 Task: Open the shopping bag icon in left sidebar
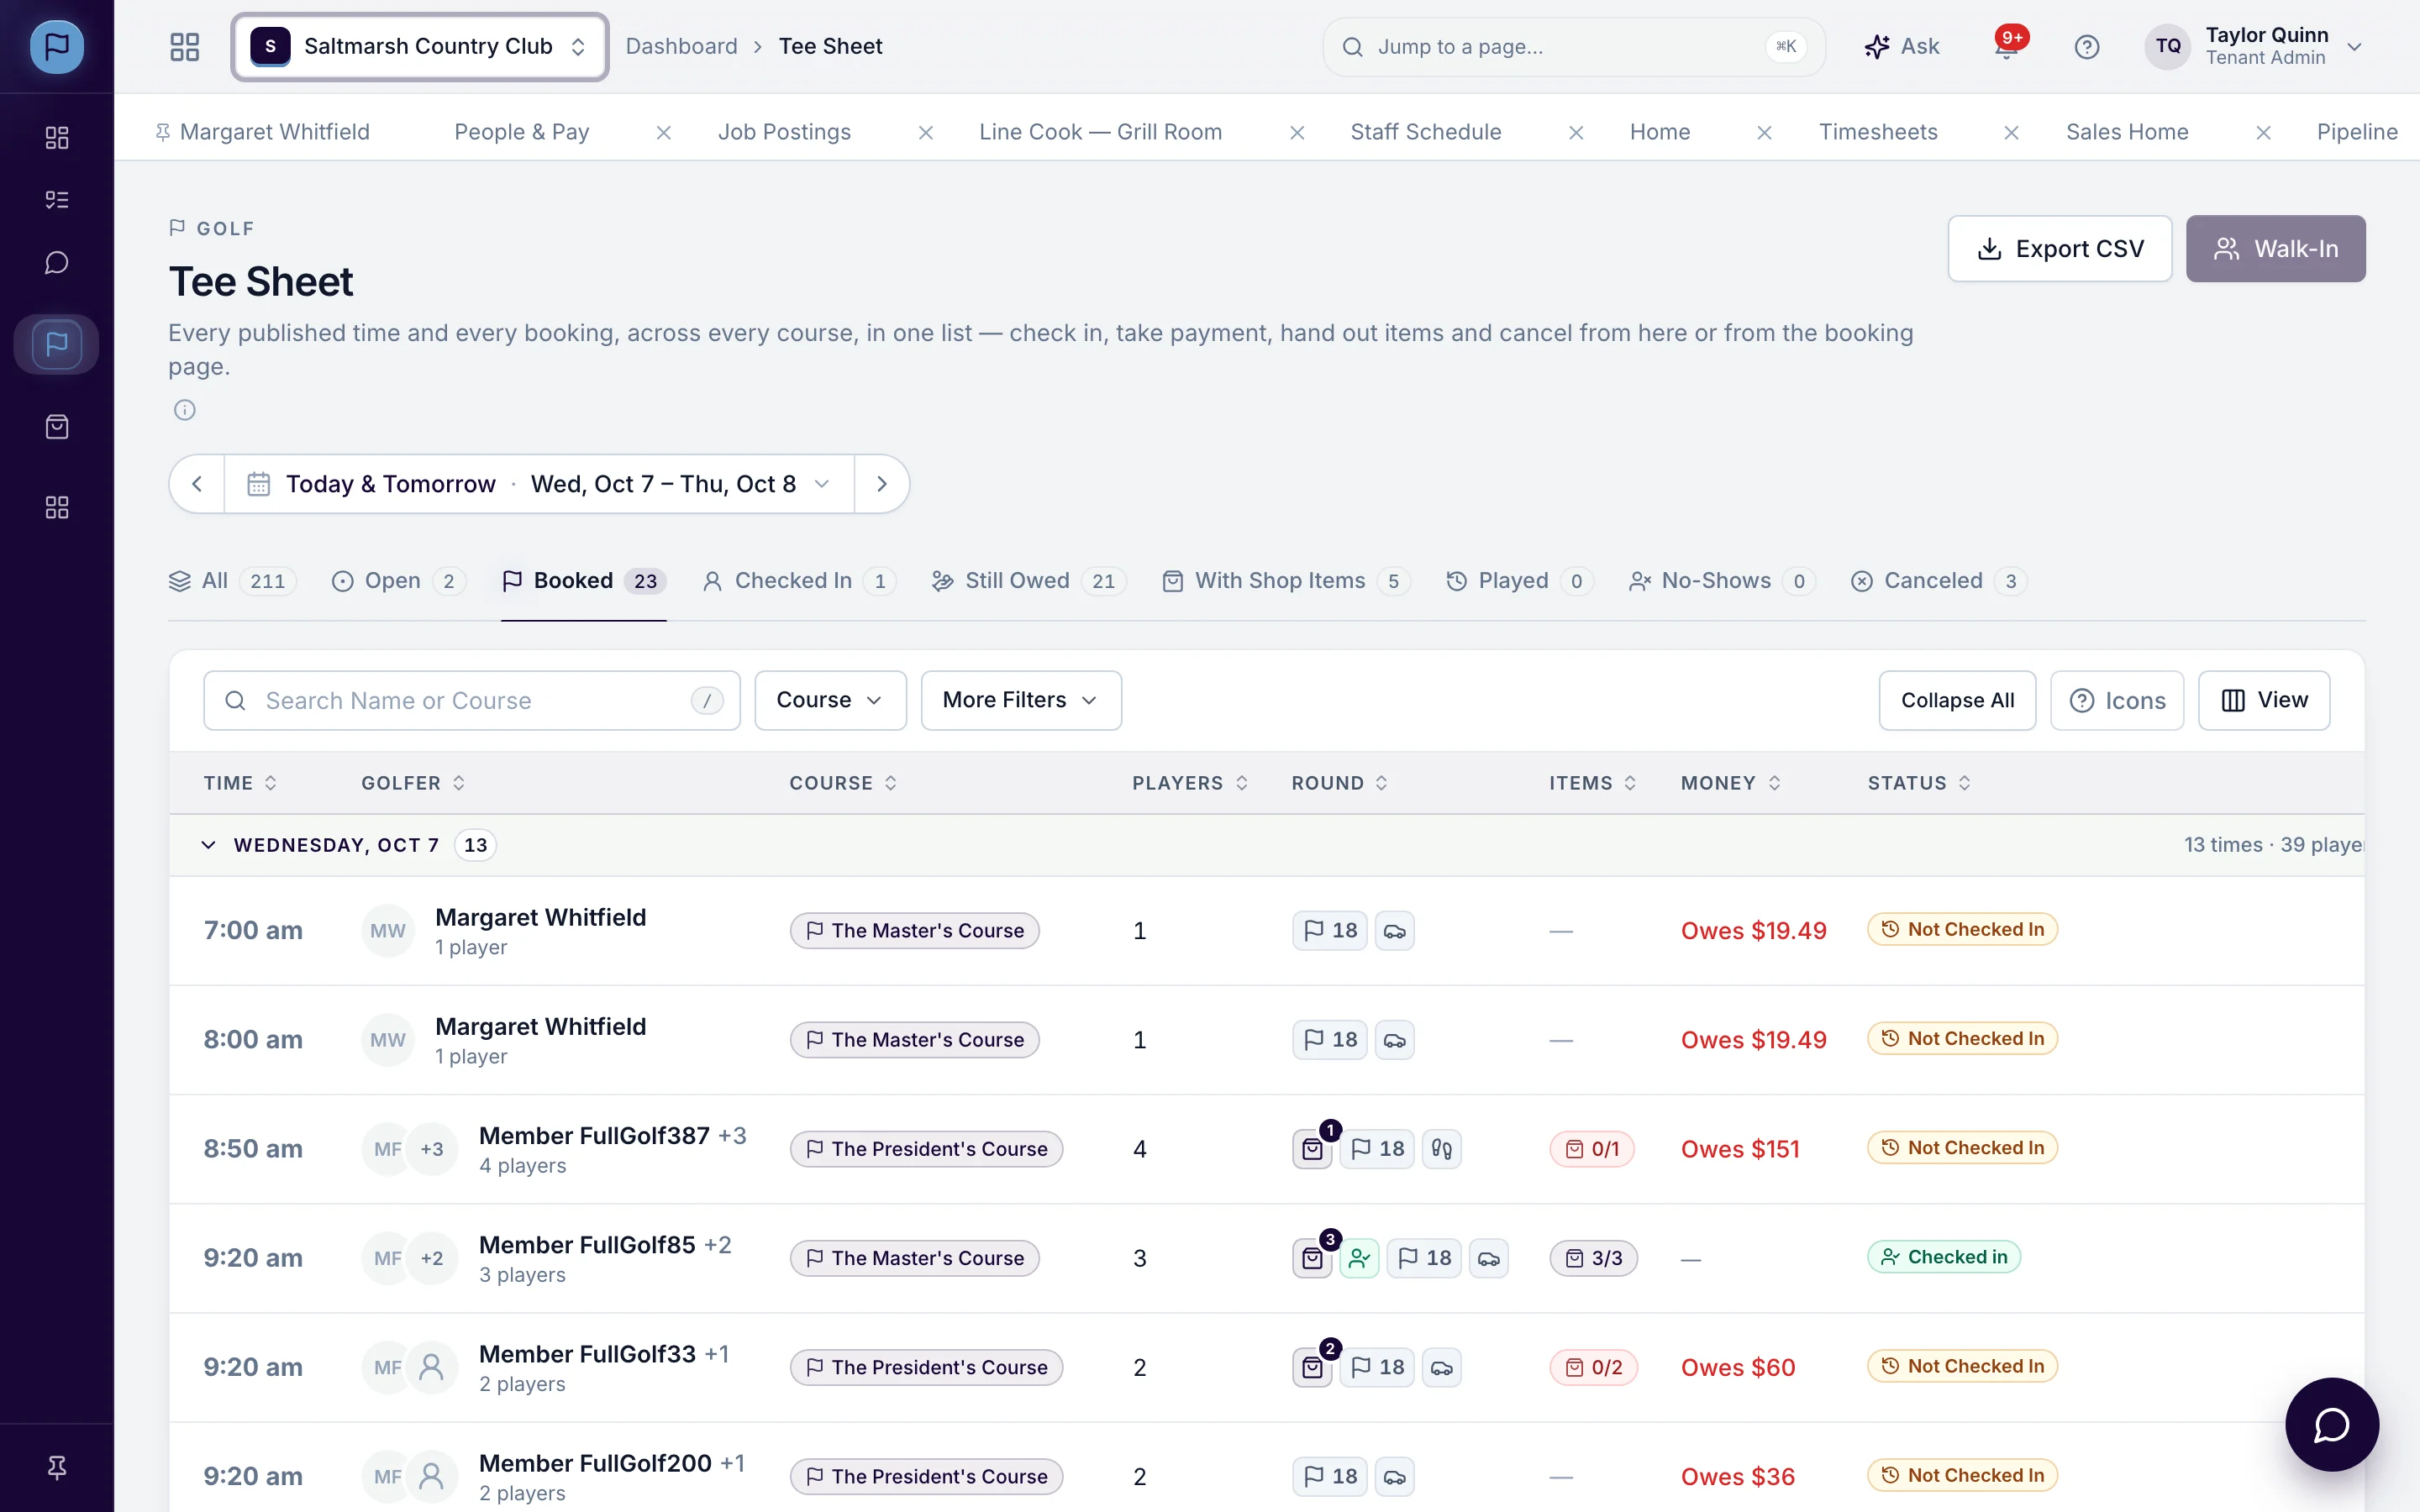57,427
